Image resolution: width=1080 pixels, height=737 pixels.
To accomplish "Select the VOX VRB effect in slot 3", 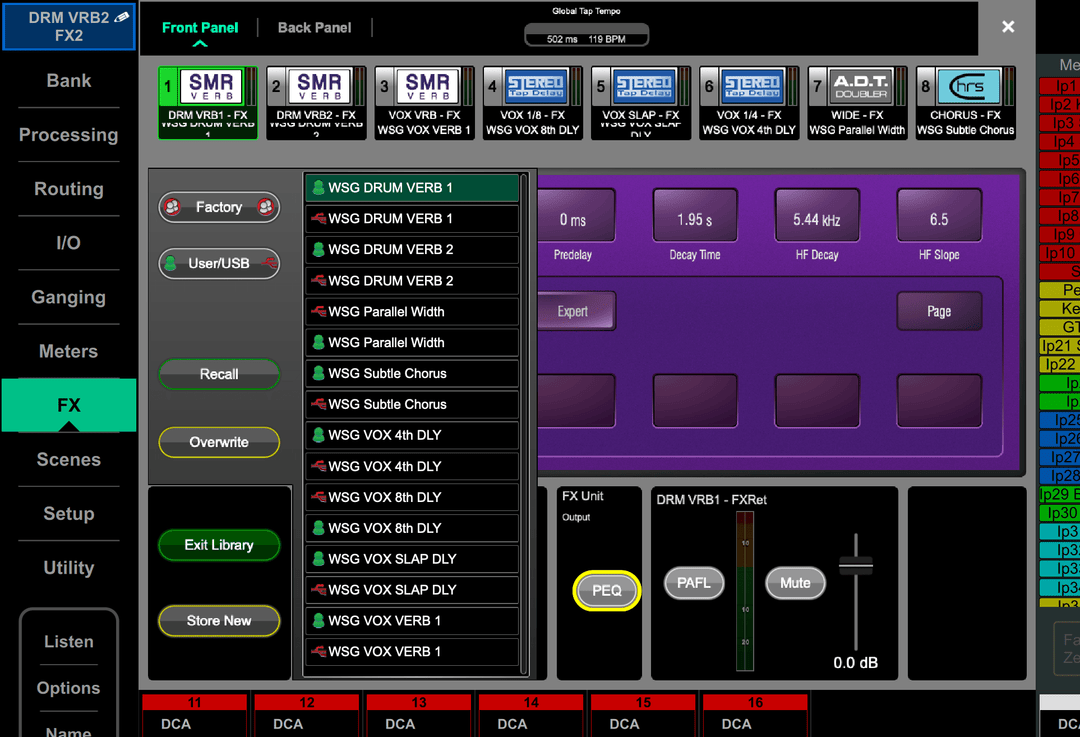I will pos(423,95).
